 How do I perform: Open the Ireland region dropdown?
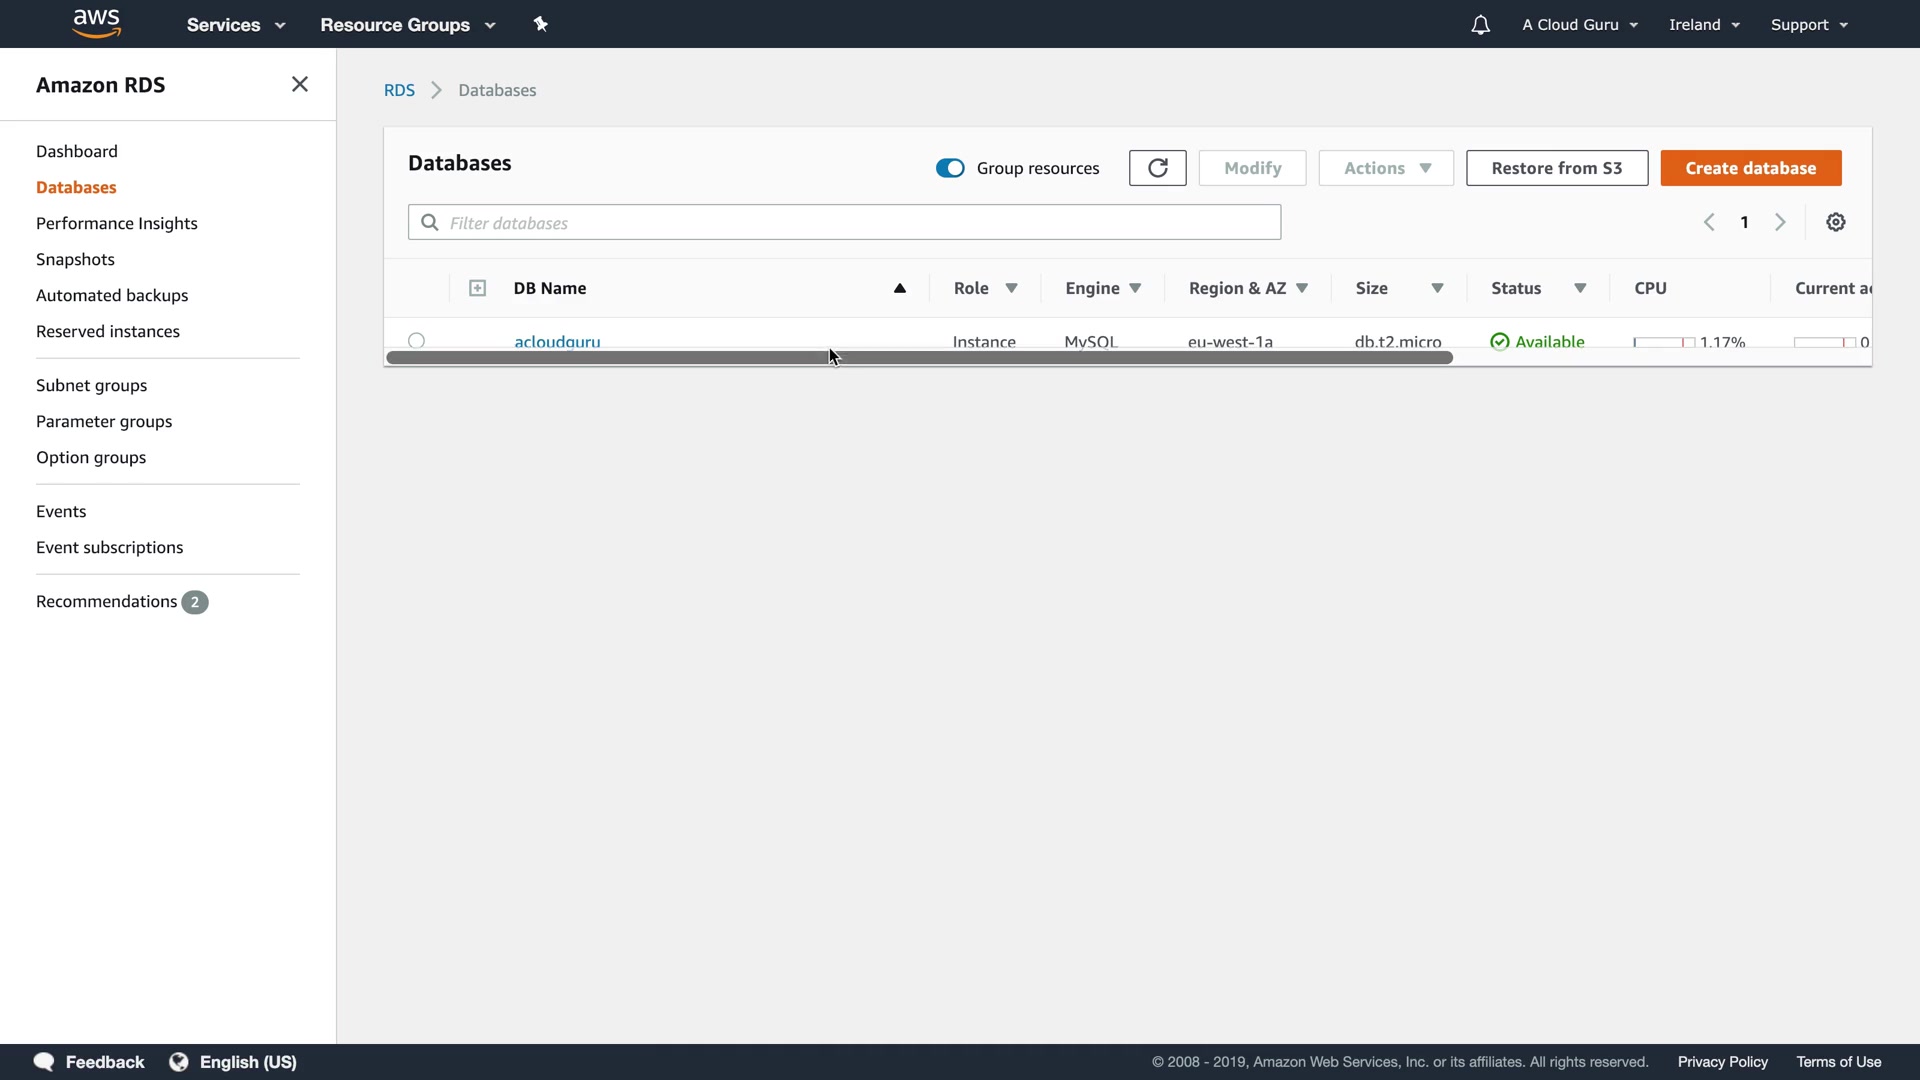point(1703,25)
